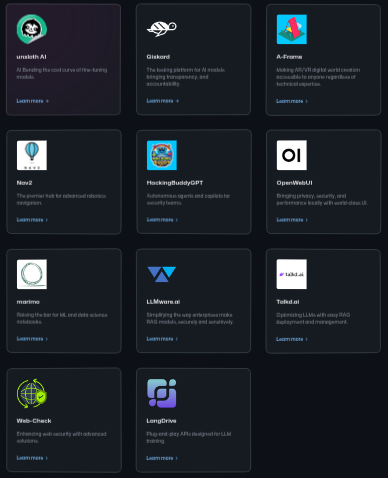388x478 pixels.
Task: Click the Giskard turtle logo
Action: coord(162,29)
